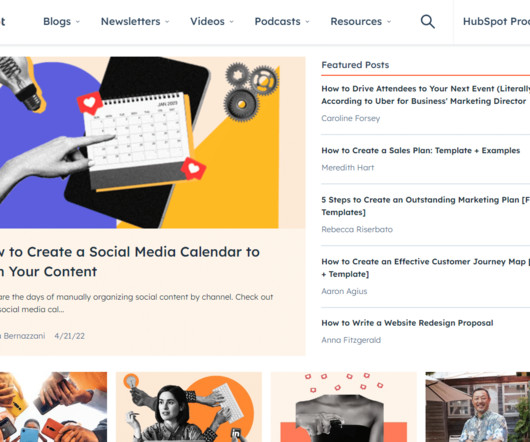This screenshot has width=530, height=442.
Task: Expand the Newsletters dropdown chevron
Action: click(167, 22)
